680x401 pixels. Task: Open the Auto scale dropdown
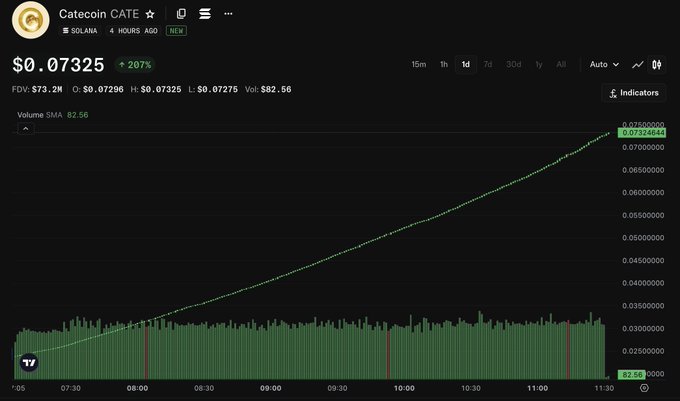604,65
